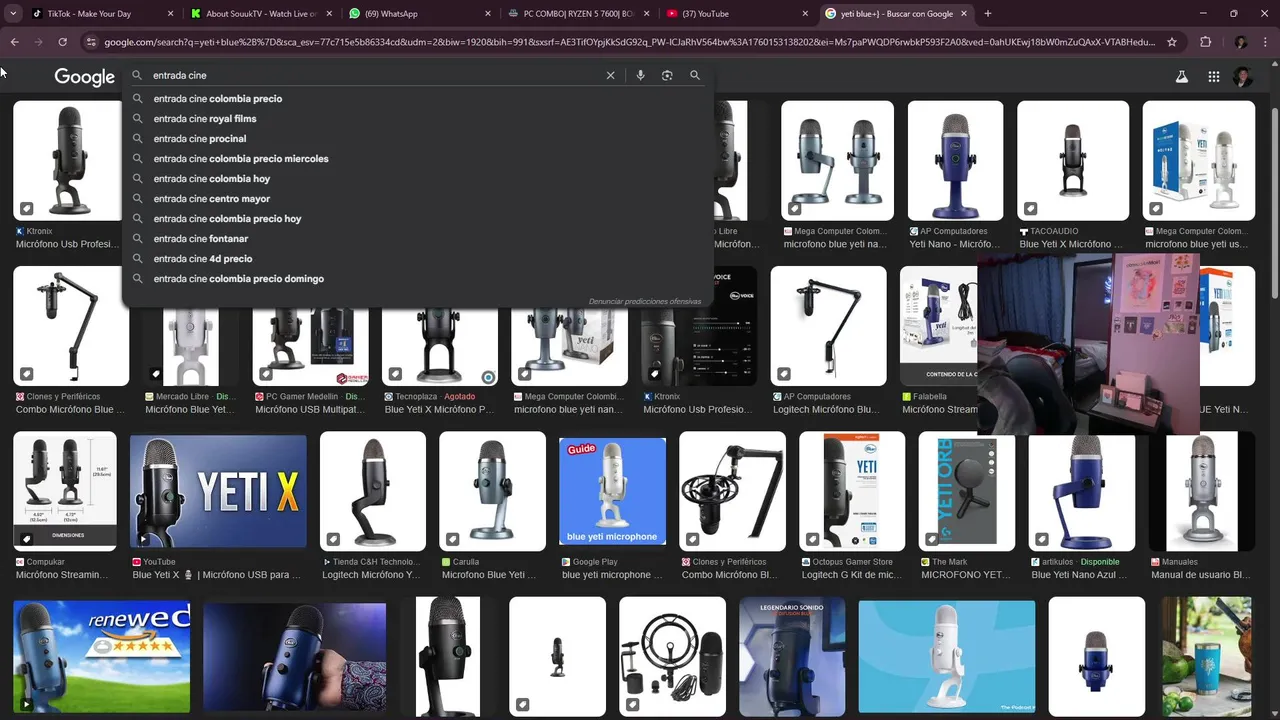
Task: Pick 'entrada cine colombia hoy' suggestion
Action: tap(212, 179)
